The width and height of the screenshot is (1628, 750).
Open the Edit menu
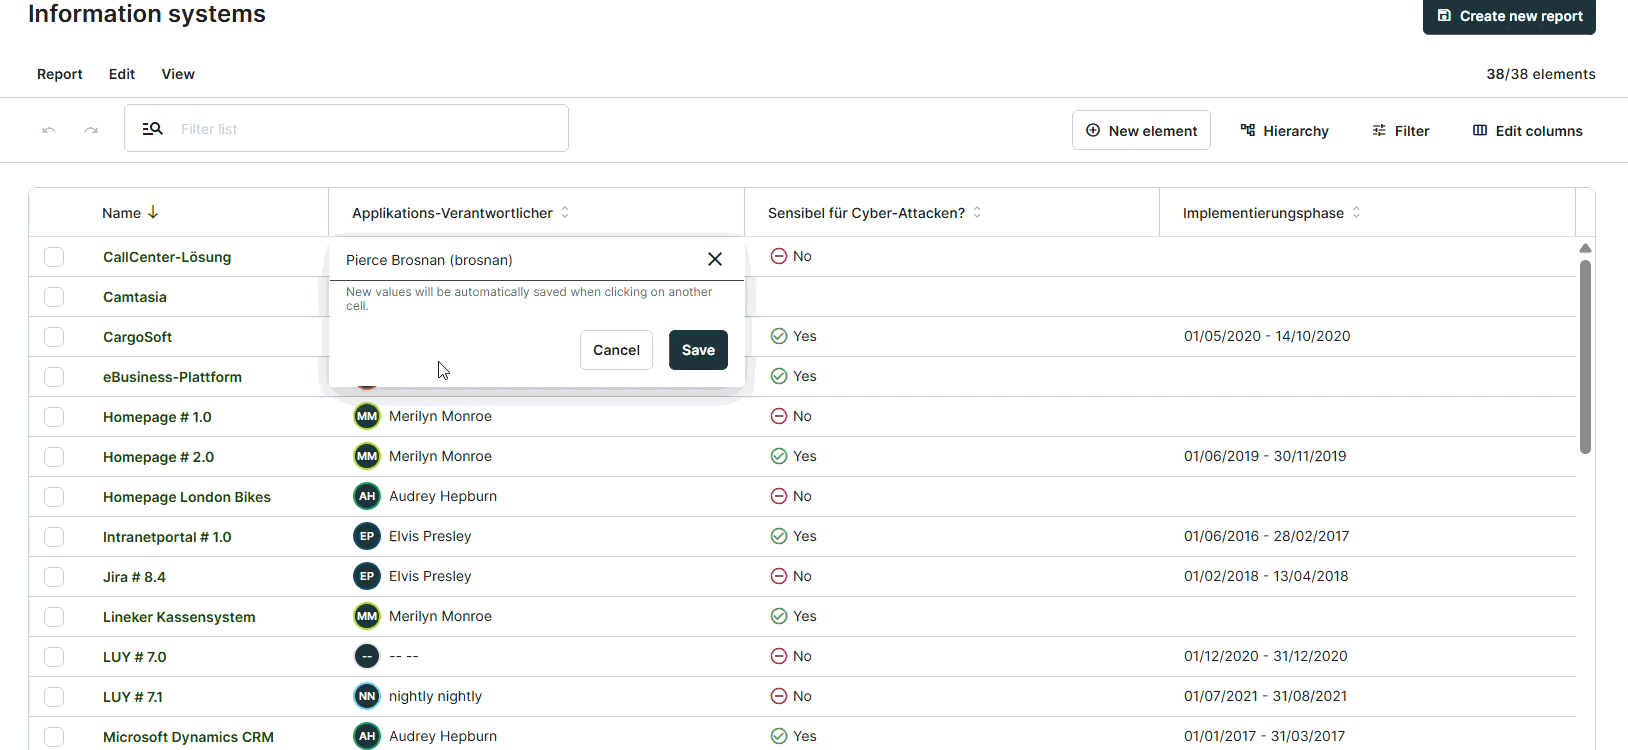122,74
